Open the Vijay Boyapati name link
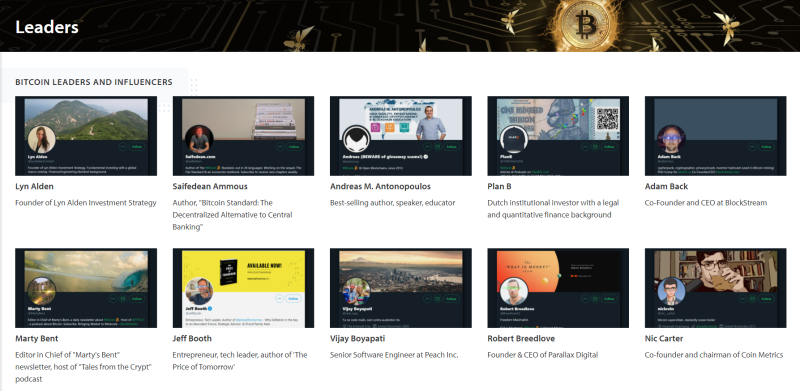This screenshot has height=391, width=800. tap(358, 338)
